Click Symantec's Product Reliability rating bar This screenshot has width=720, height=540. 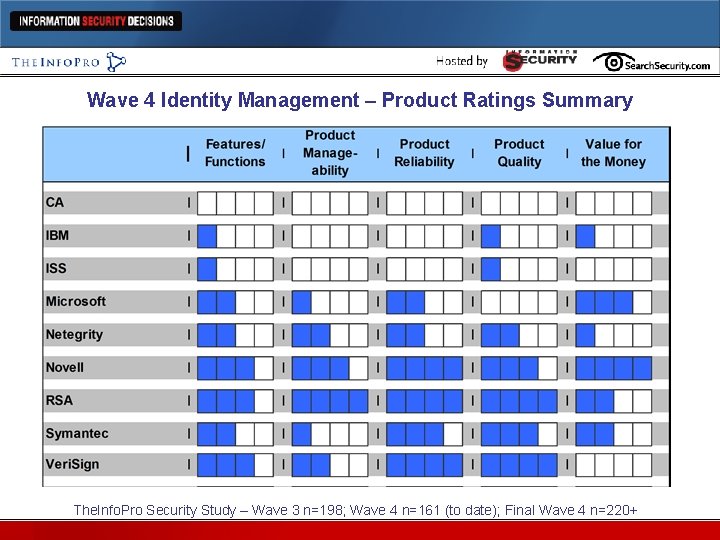coord(424,435)
